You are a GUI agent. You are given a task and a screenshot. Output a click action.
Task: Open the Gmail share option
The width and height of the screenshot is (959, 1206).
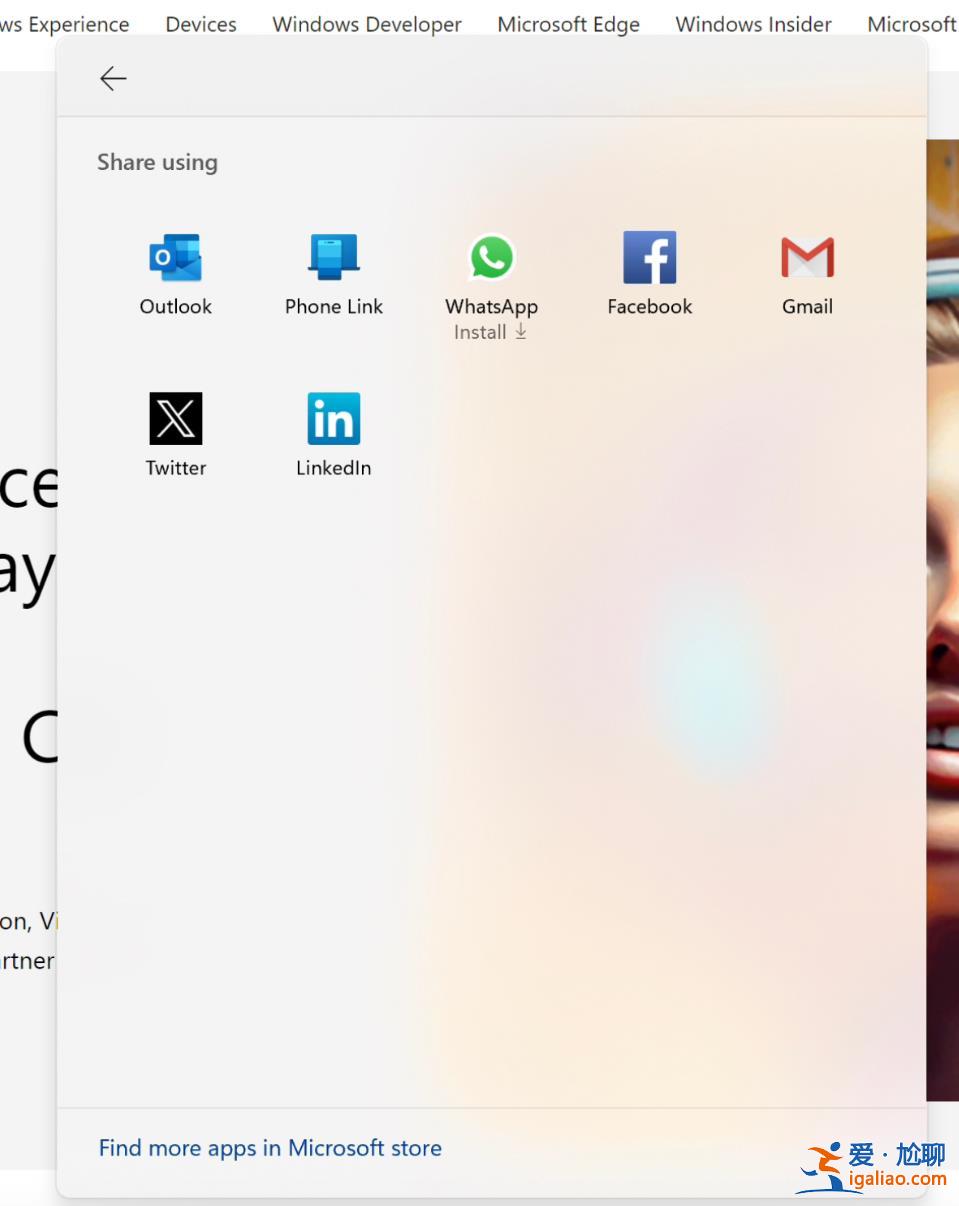[806, 256]
